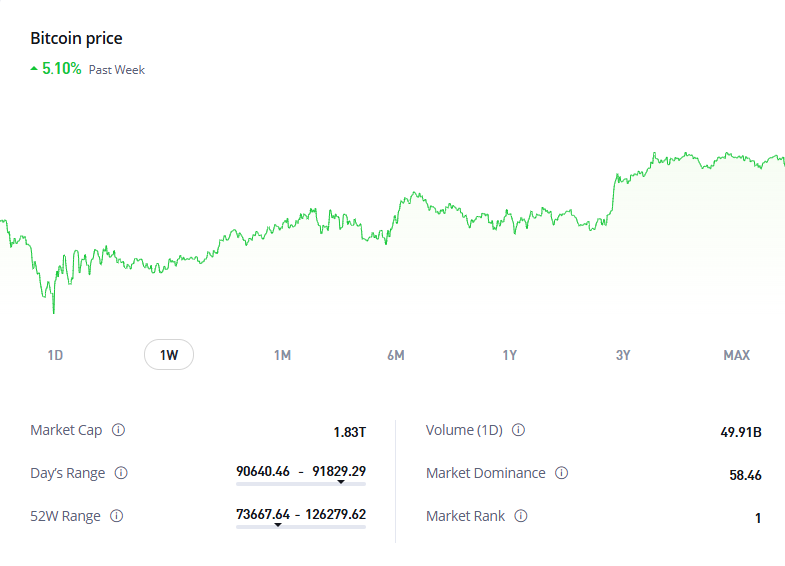Switch chart to 1Y range

coord(510,355)
